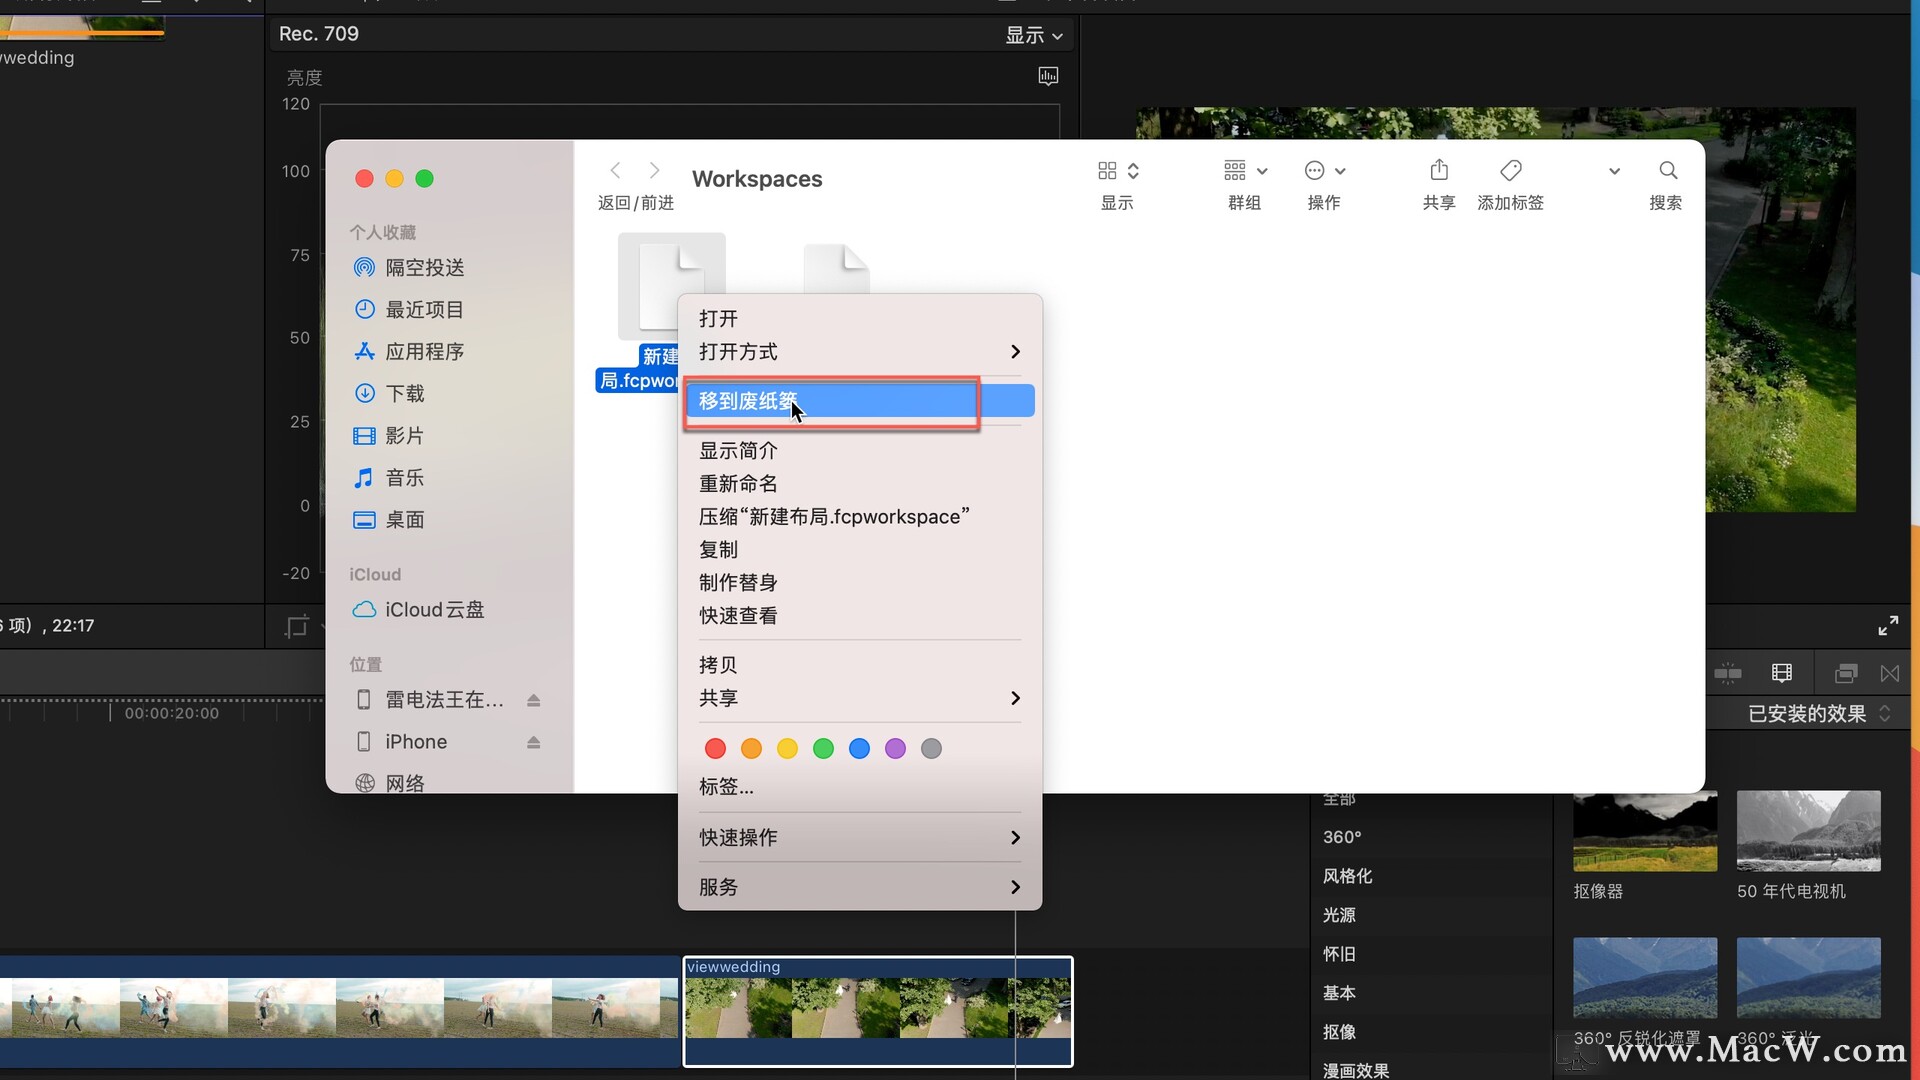Image resolution: width=1920 pixels, height=1080 pixels.
Task: Choose 复制 in context menu
Action: coord(860,550)
